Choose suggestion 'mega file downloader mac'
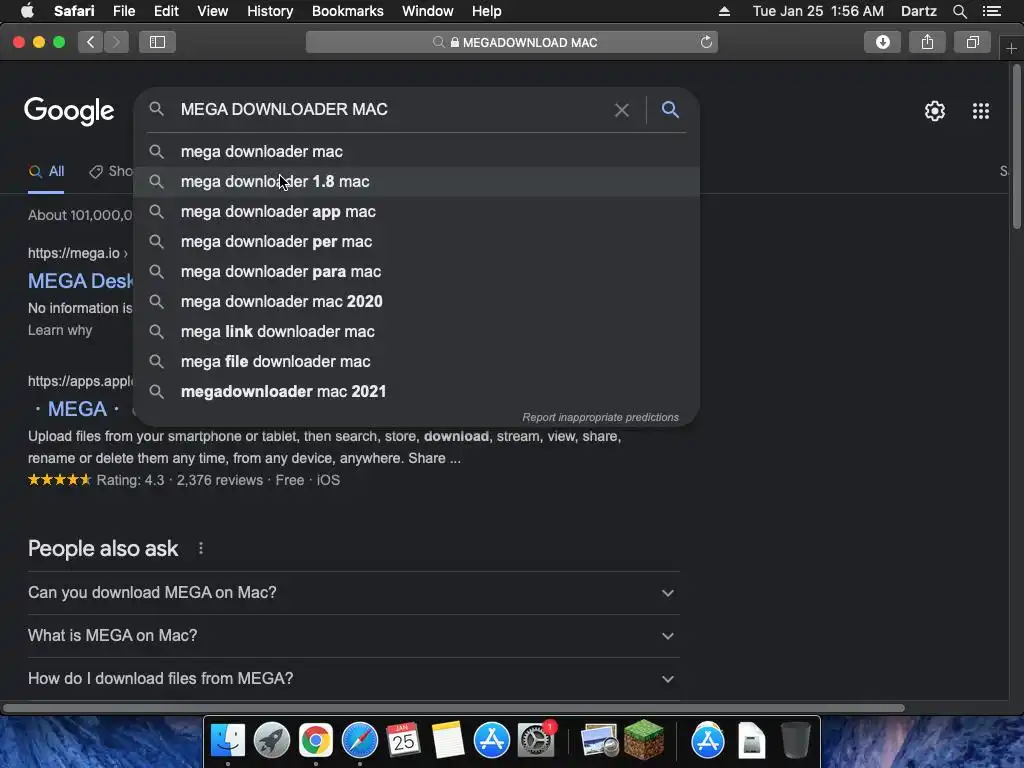This screenshot has width=1024, height=768. point(416,362)
